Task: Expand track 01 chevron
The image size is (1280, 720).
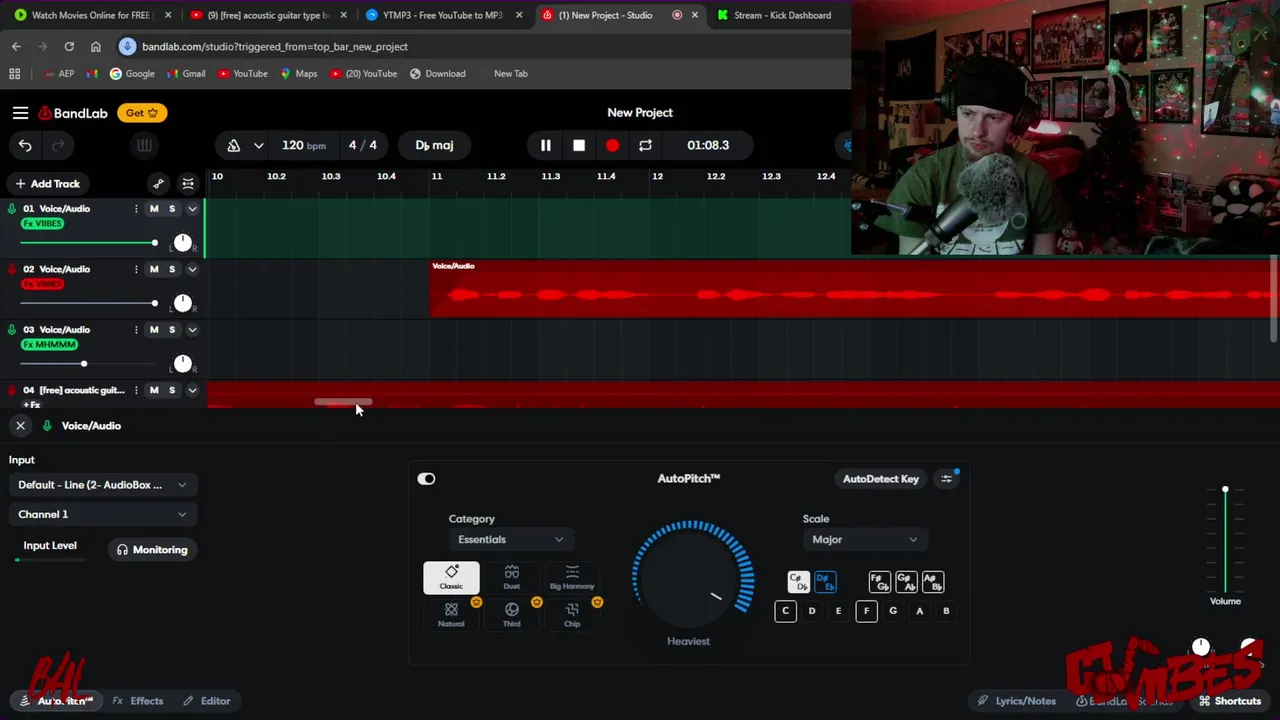Action: tap(192, 209)
